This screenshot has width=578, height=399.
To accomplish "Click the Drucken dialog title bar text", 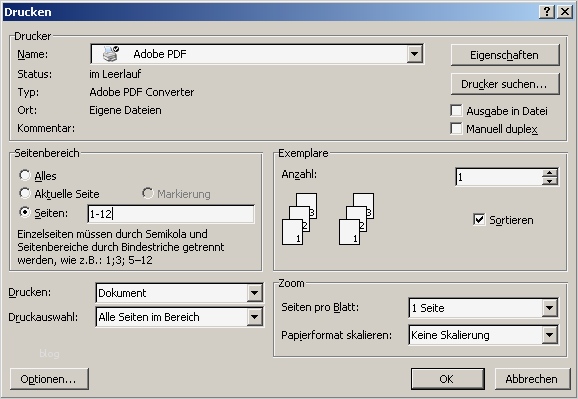I will coord(28,12).
